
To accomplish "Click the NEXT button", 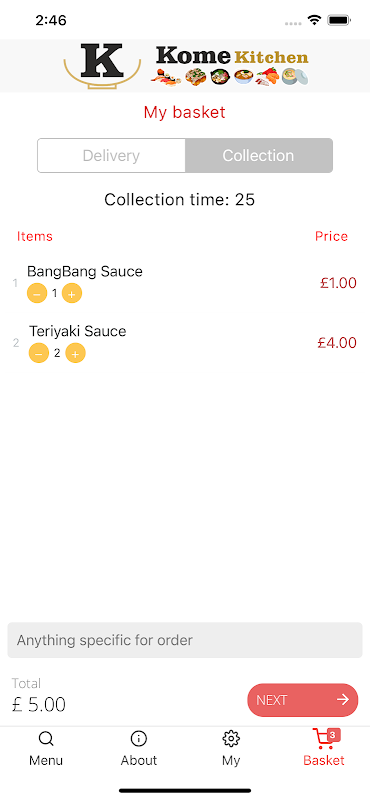I will tap(303, 700).
